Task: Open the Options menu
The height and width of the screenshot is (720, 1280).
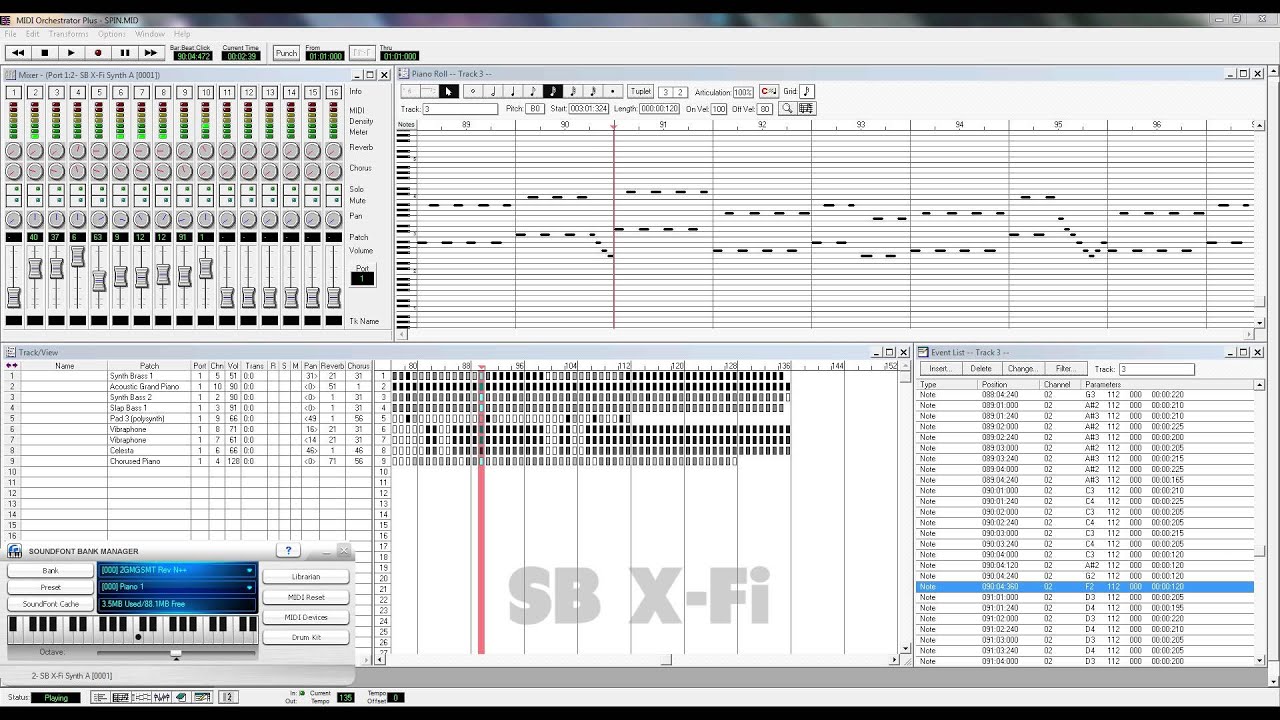Action: point(112,34)
